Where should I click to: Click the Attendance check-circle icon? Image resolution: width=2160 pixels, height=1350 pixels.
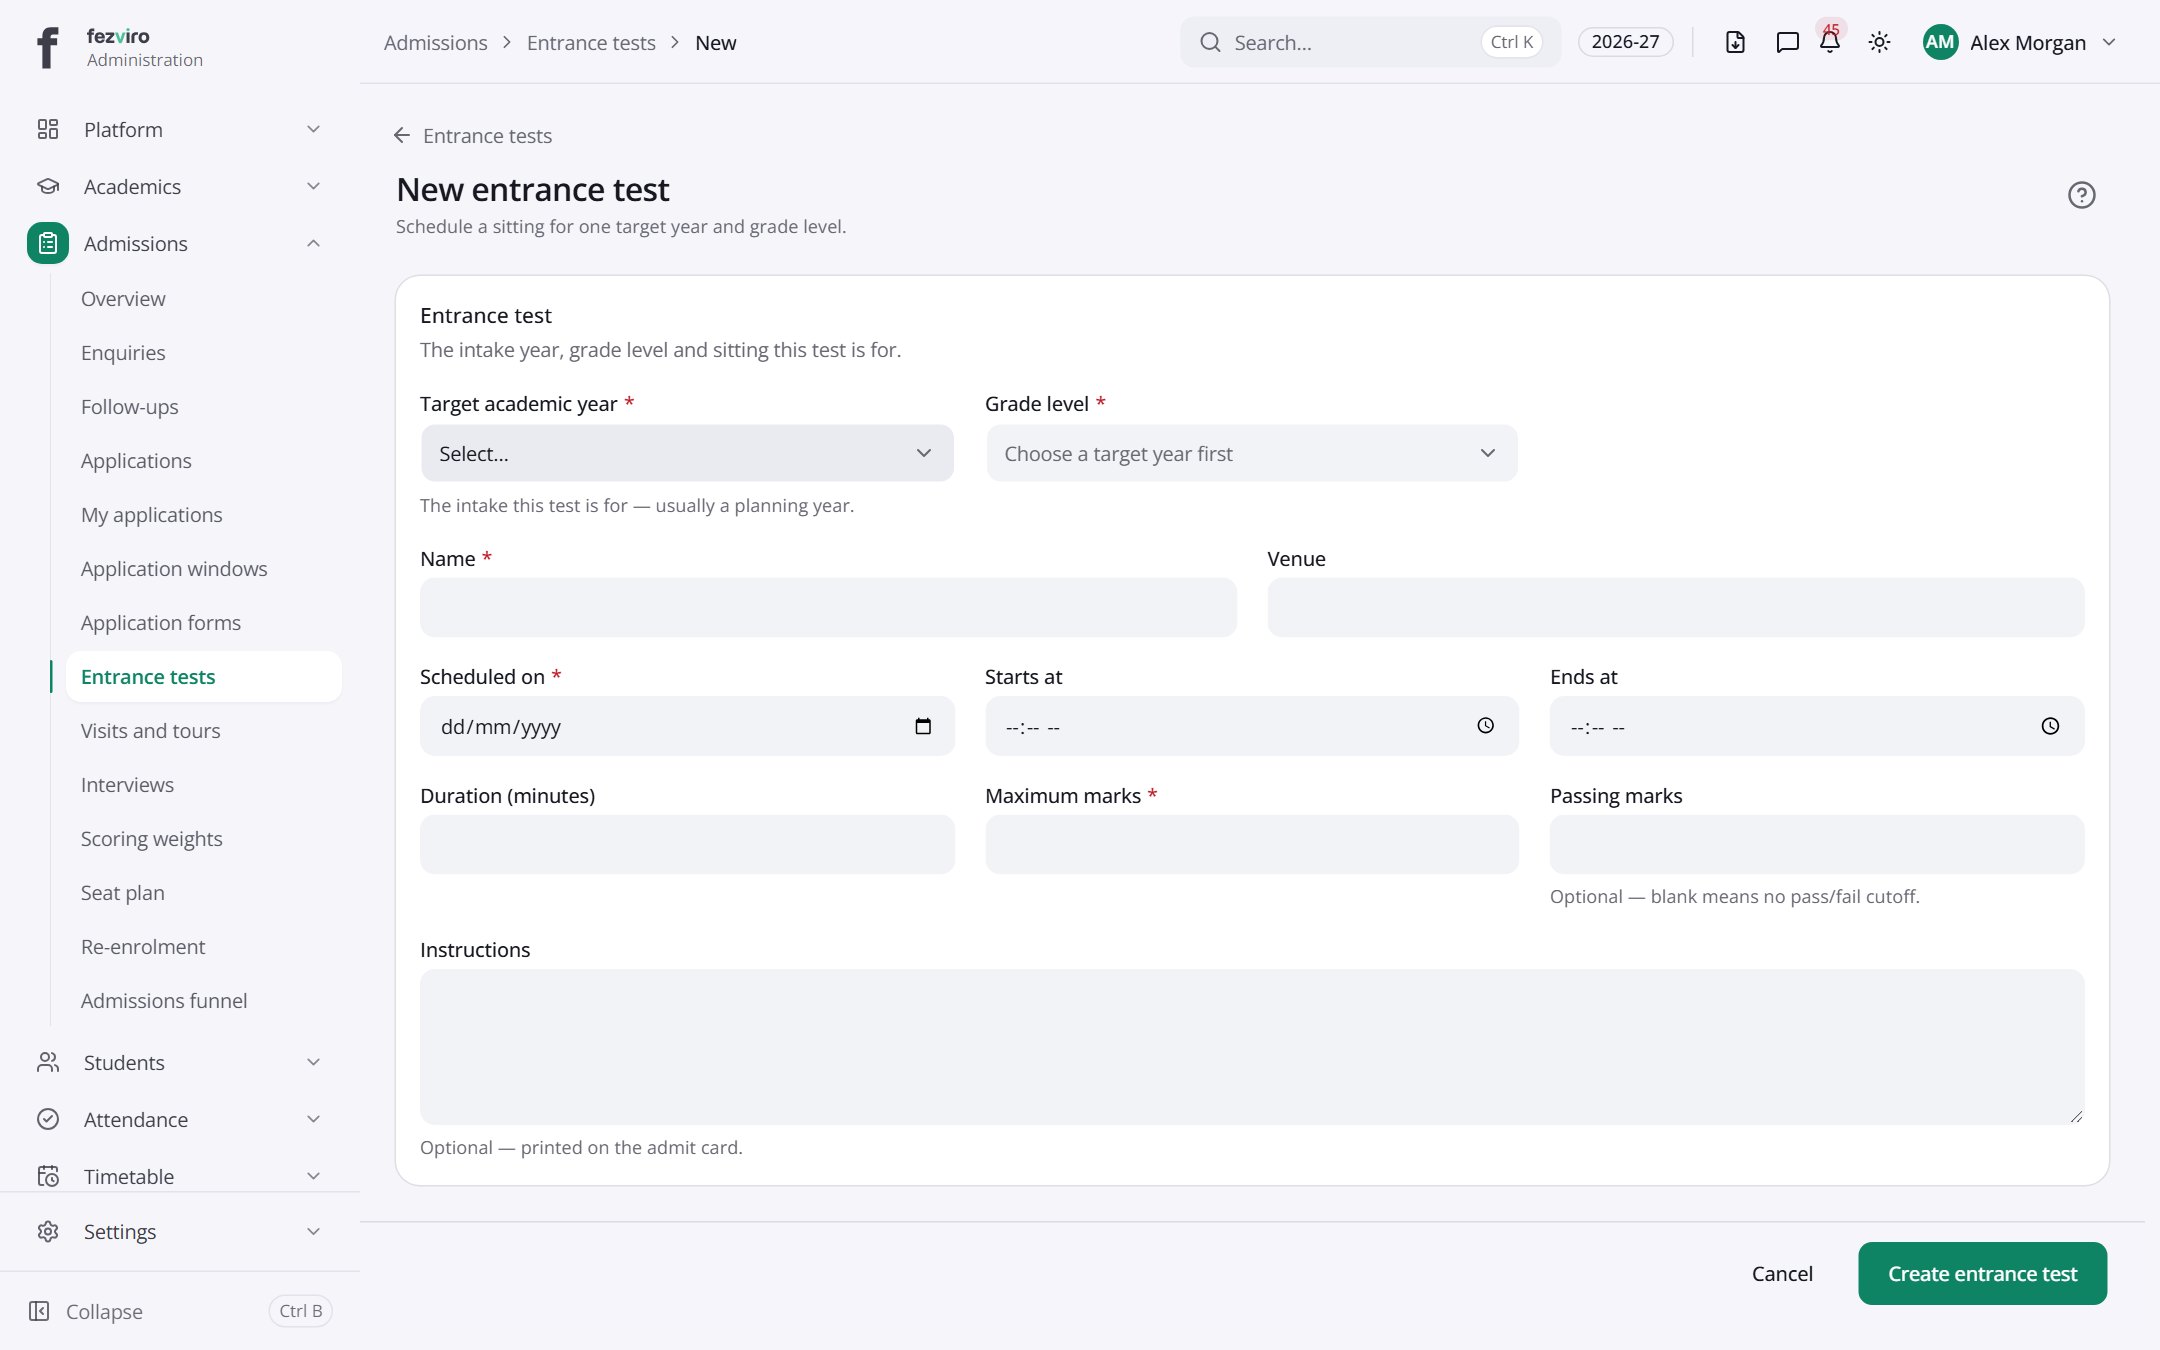click(x=48, y=1119)
